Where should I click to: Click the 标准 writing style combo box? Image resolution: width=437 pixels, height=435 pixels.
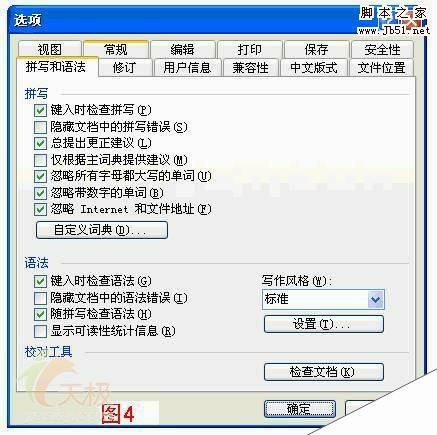tap(323, 299)
